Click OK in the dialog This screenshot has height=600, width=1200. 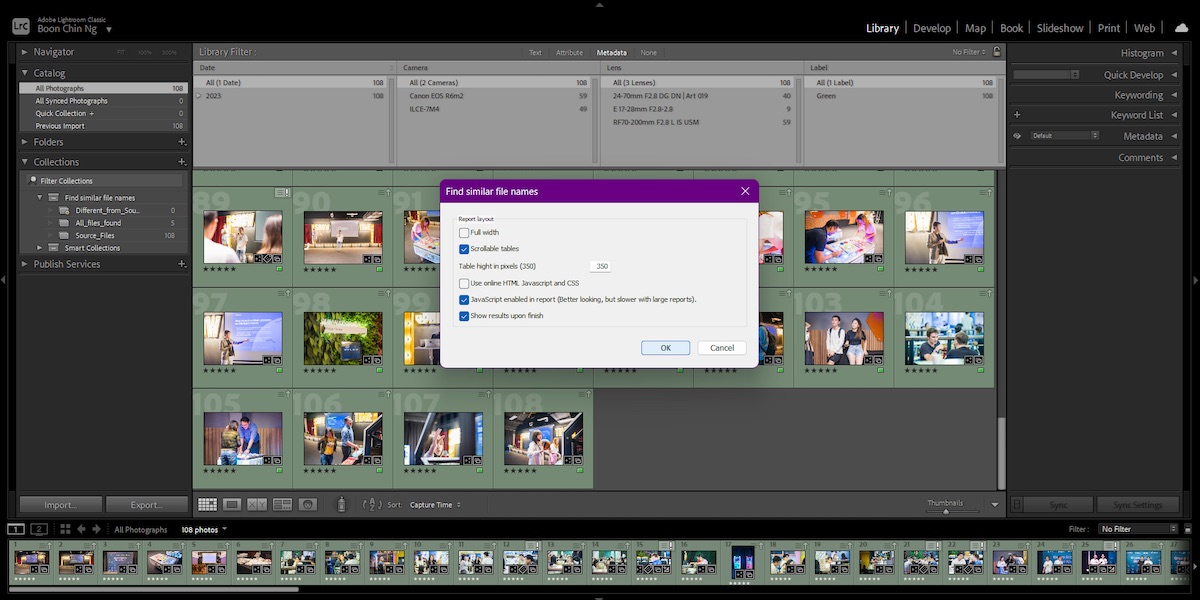tap(664, 347)
